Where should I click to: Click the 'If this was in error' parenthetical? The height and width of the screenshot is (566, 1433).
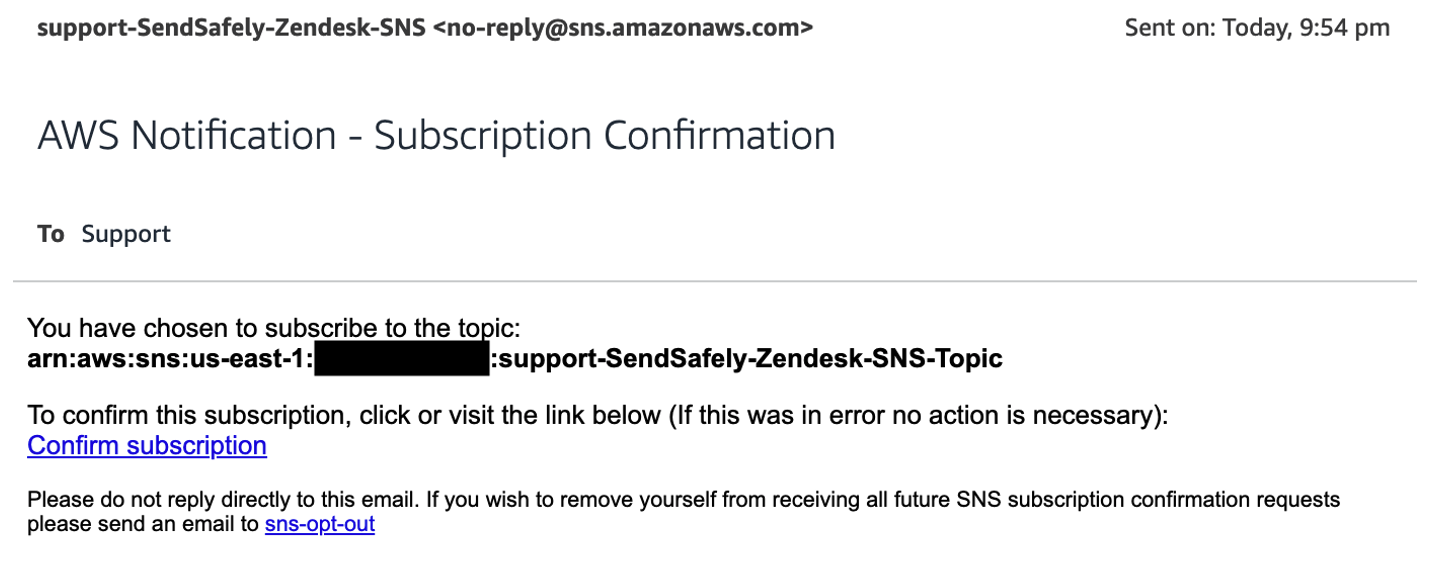click(916, 416)
